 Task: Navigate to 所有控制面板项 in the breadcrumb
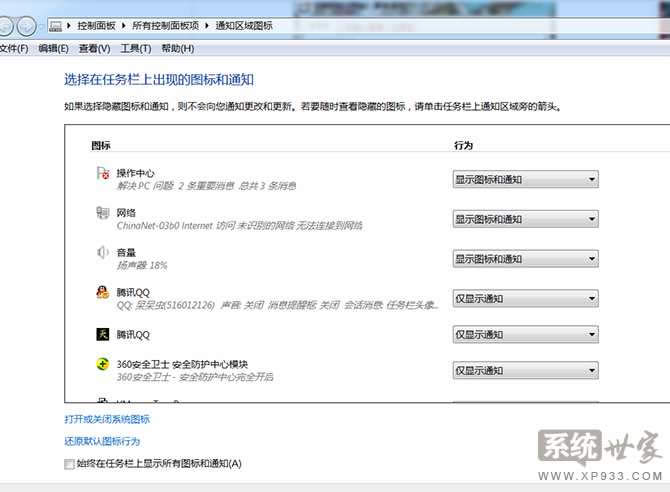[165, 26]
